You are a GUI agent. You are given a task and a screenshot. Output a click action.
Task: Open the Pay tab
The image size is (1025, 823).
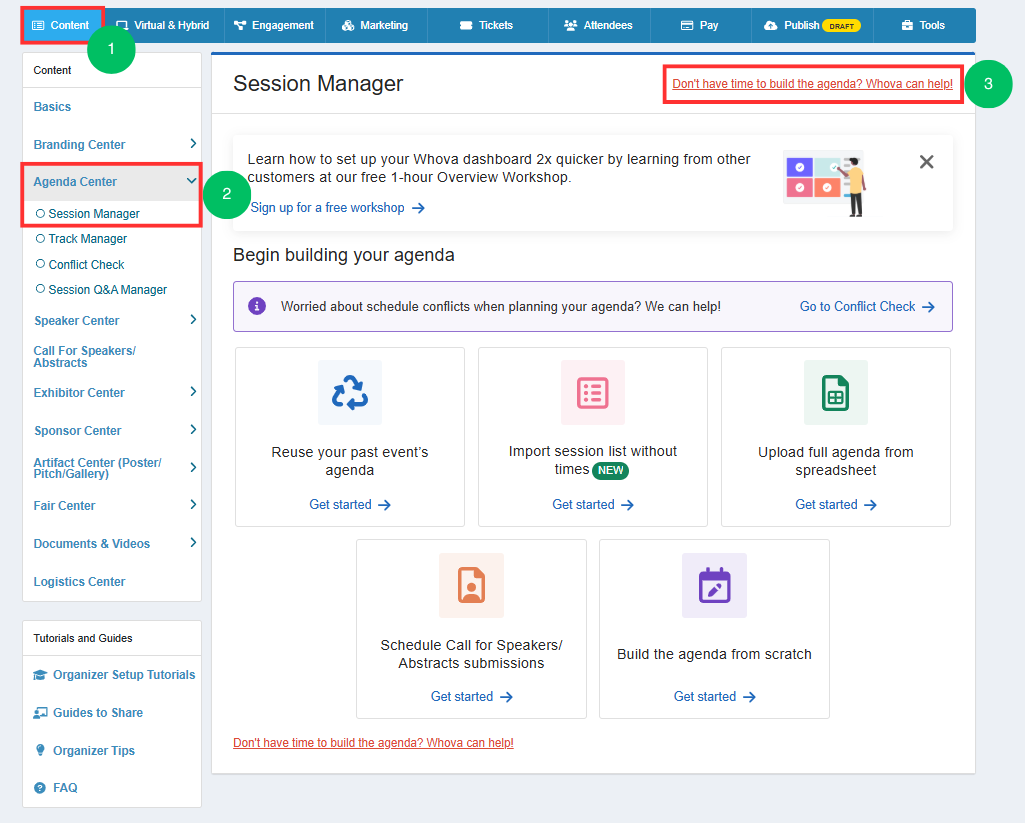click(700, 25)
